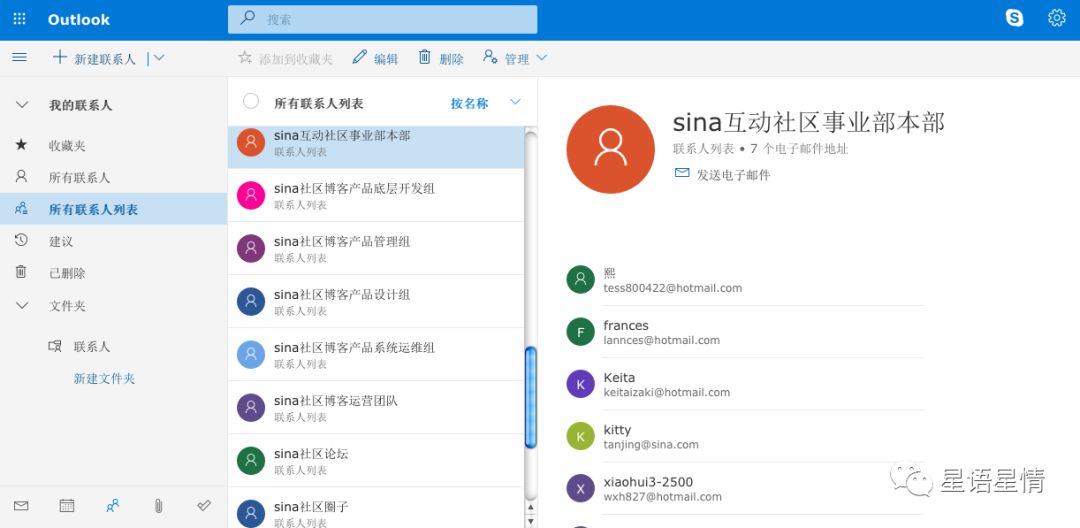This screenshot has height=528, width=1080.
Task: Click the contact list scrollbar thumb
Action: click(x=530, y=397)
